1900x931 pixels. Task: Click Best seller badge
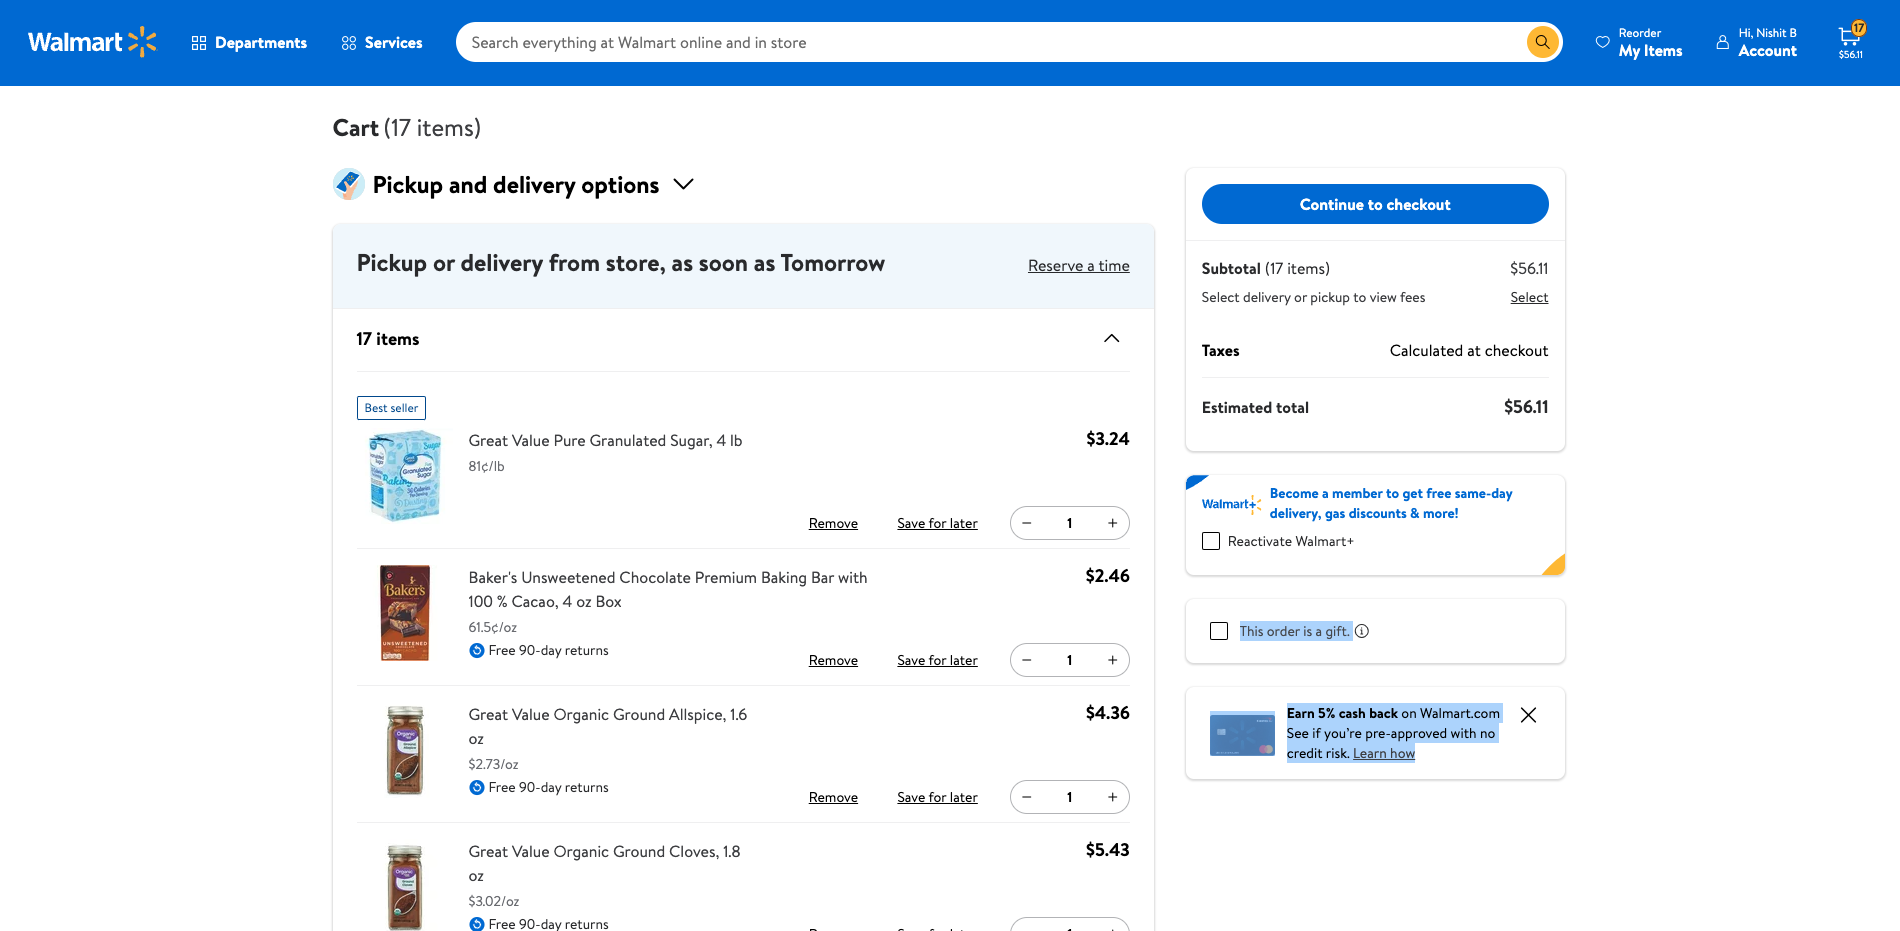pos(391,408)
